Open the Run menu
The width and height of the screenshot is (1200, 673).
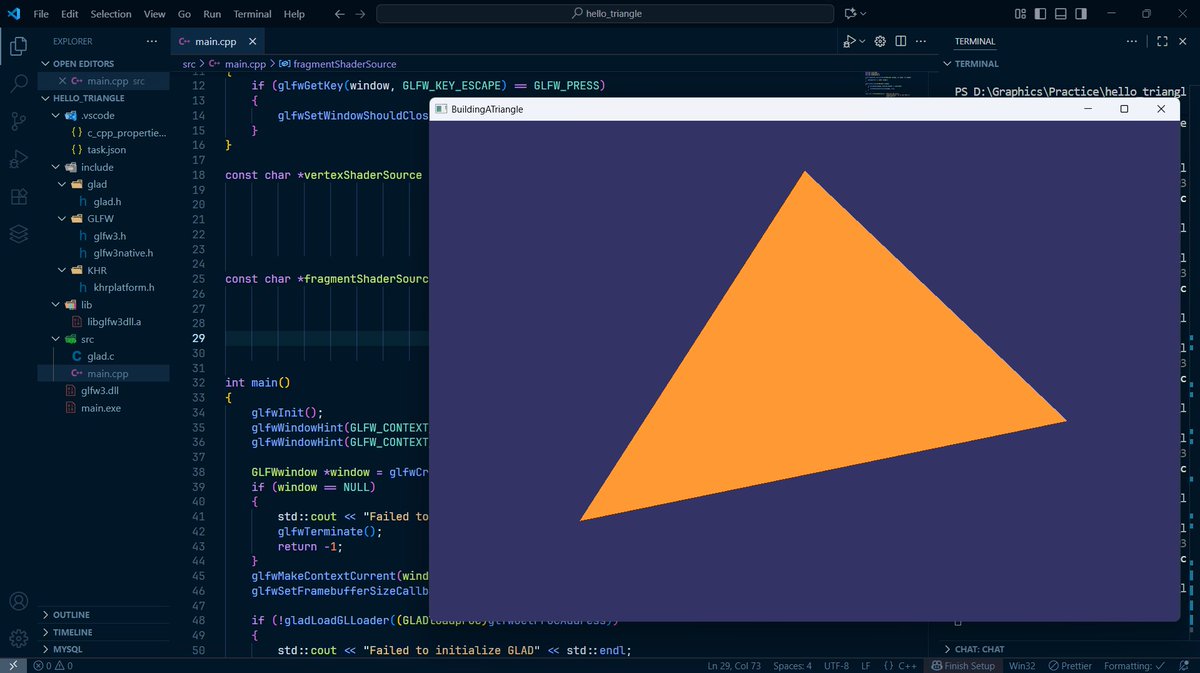pos(212,14)
